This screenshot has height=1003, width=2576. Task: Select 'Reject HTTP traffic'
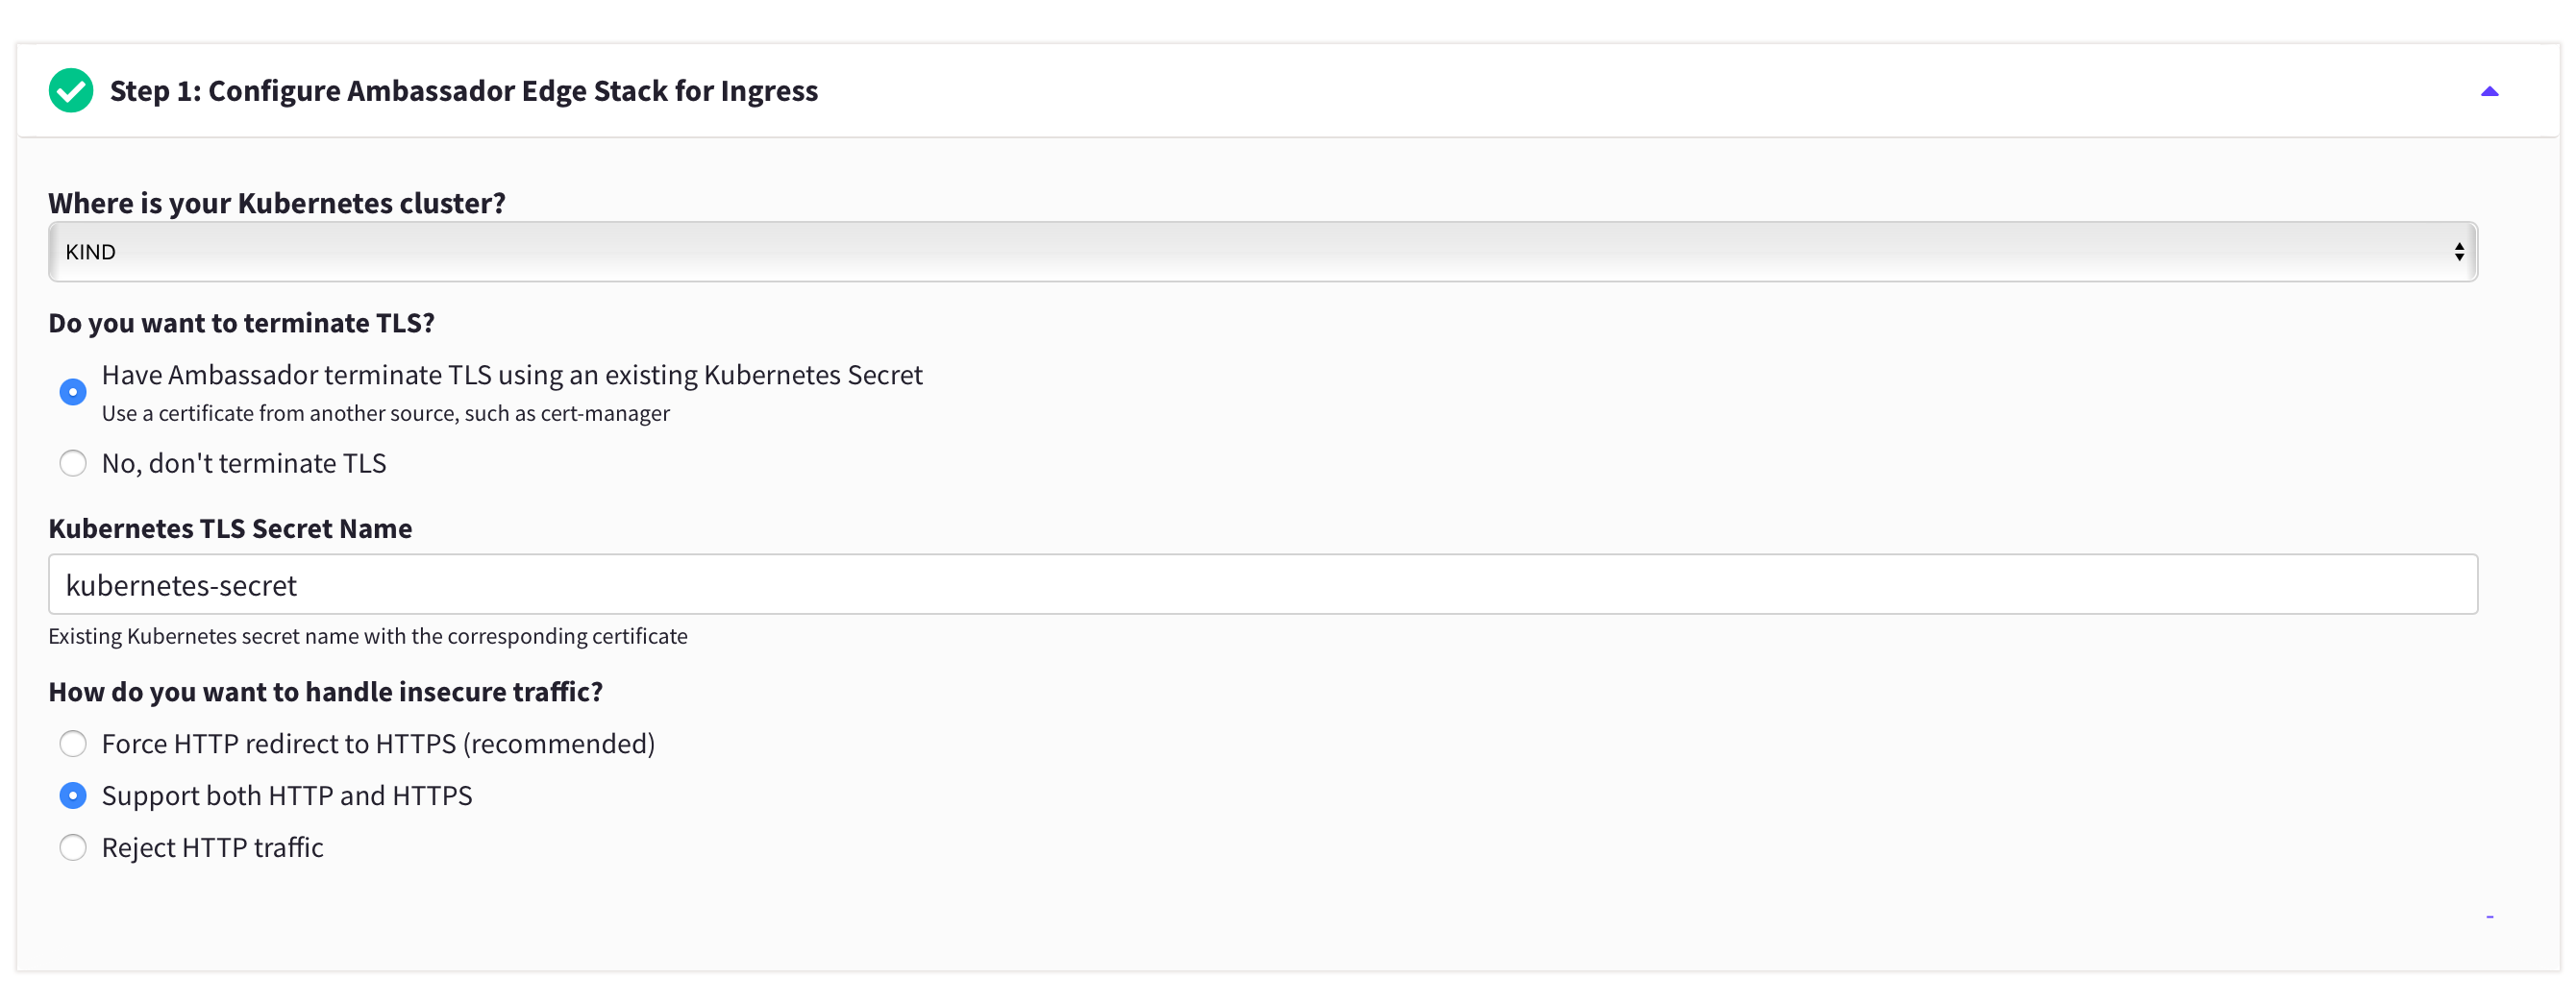tap(73, 847)
